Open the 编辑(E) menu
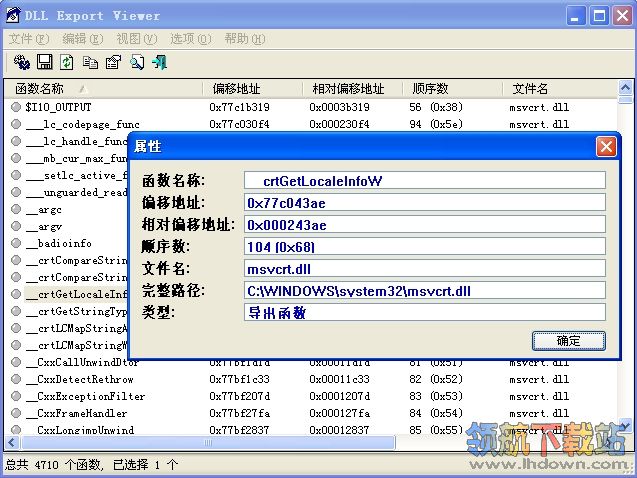The height and width of the screenshot is (478, 637). click(83, 39)
